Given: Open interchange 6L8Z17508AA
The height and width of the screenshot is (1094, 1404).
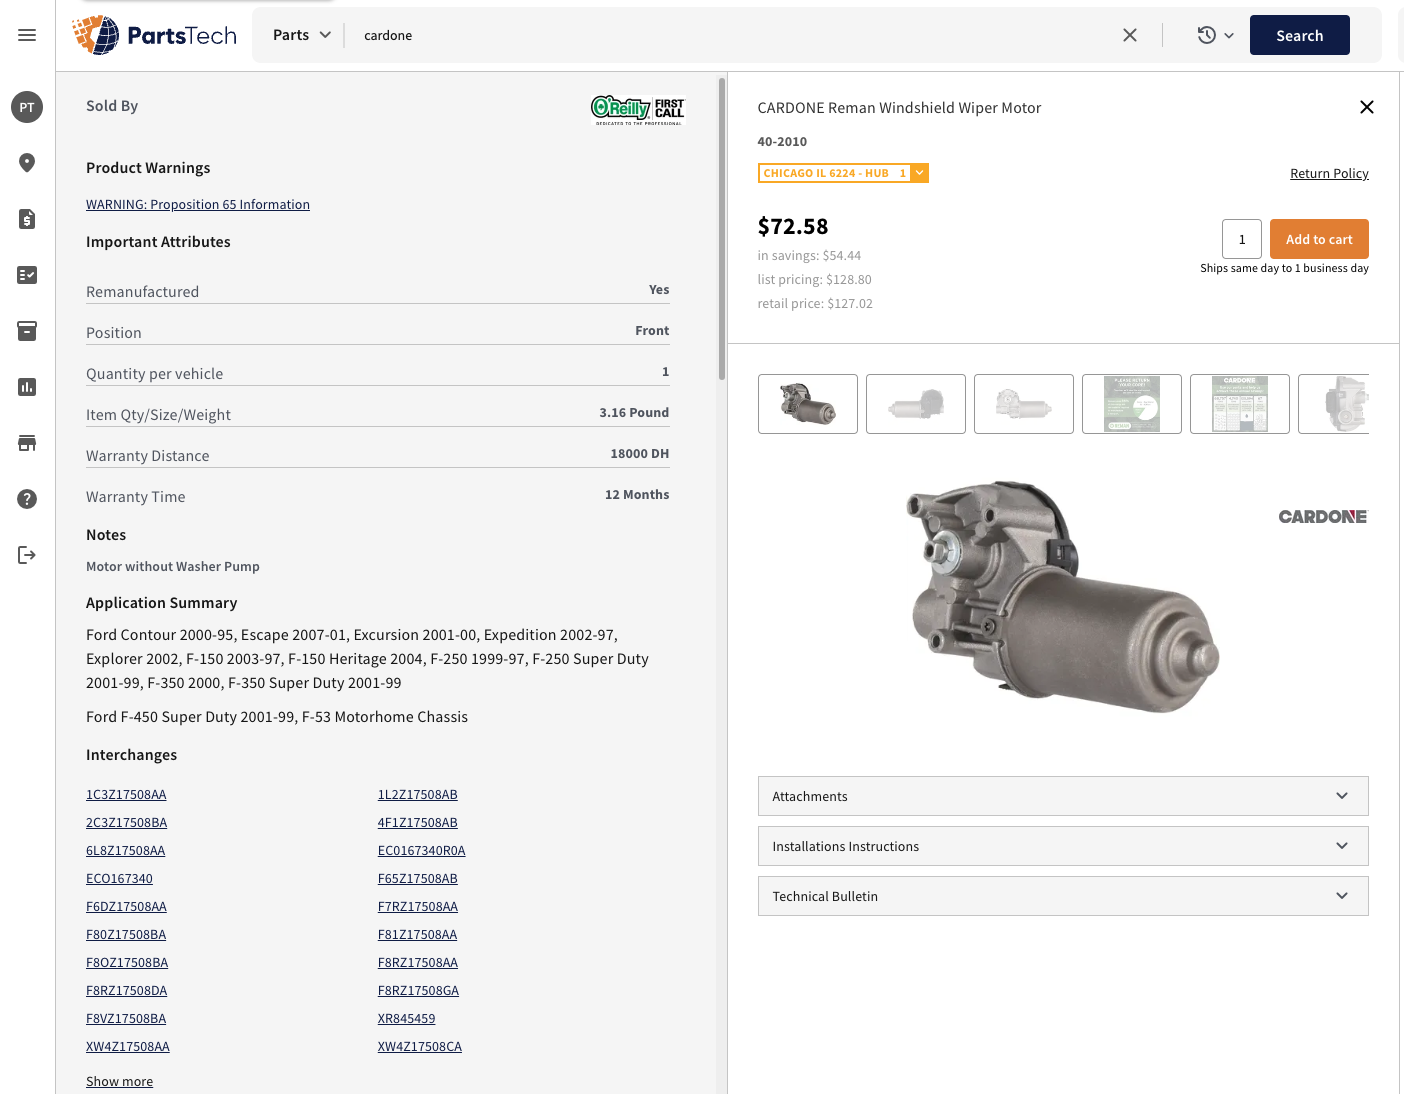Looking at the screenshot, I should 126,850.
